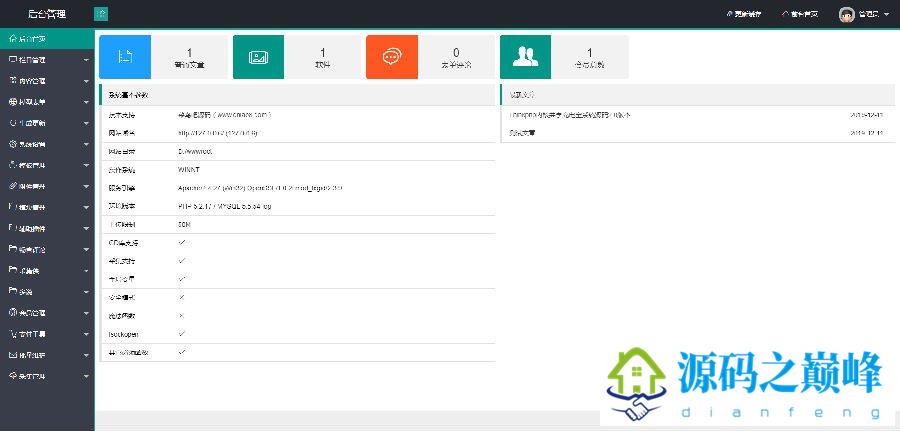Viewport: 900px width, 431px height.
Task: Click the home icon in the active sidebar item
Action: click(x=12, y=39)
